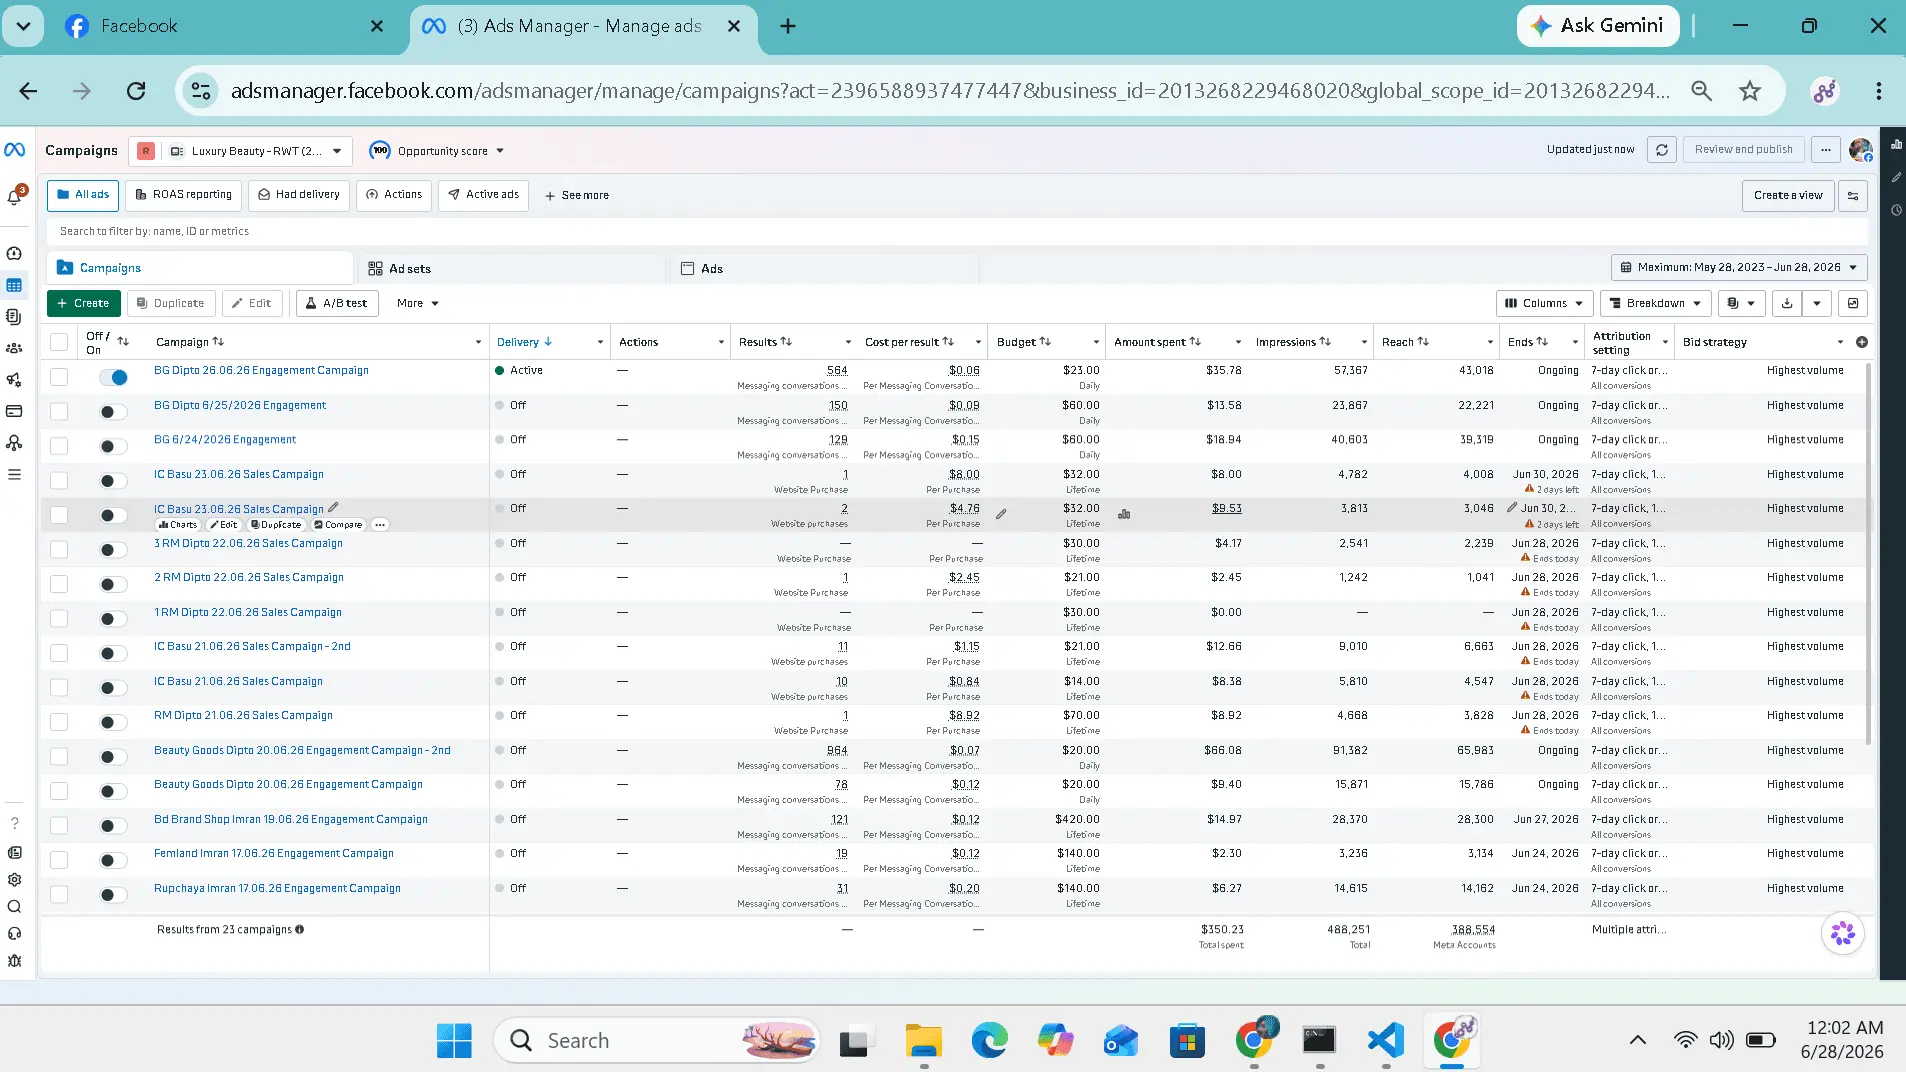Open the Meta logo home menu
Viewport: 1906px width, 1072px height.
click(x=14, y=150)
